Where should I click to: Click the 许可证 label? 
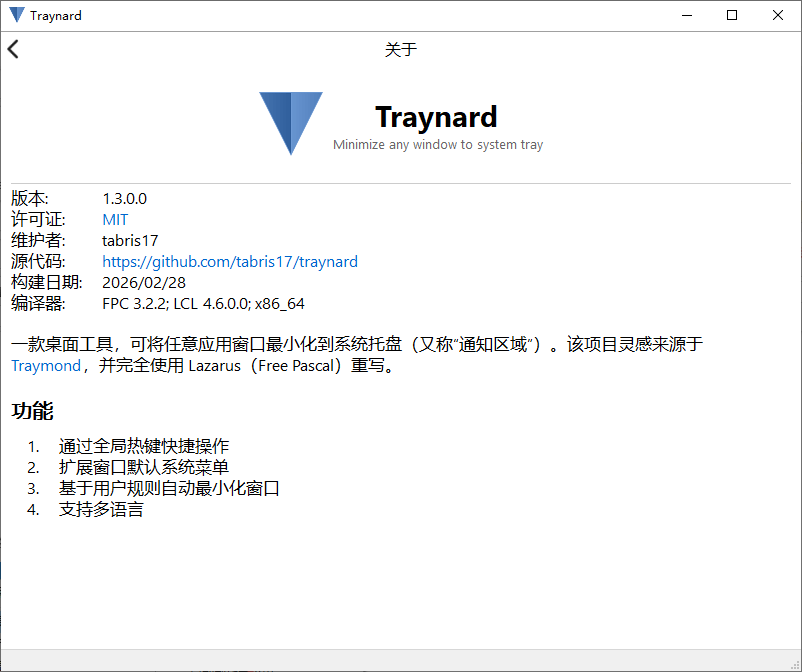[34, 219]
